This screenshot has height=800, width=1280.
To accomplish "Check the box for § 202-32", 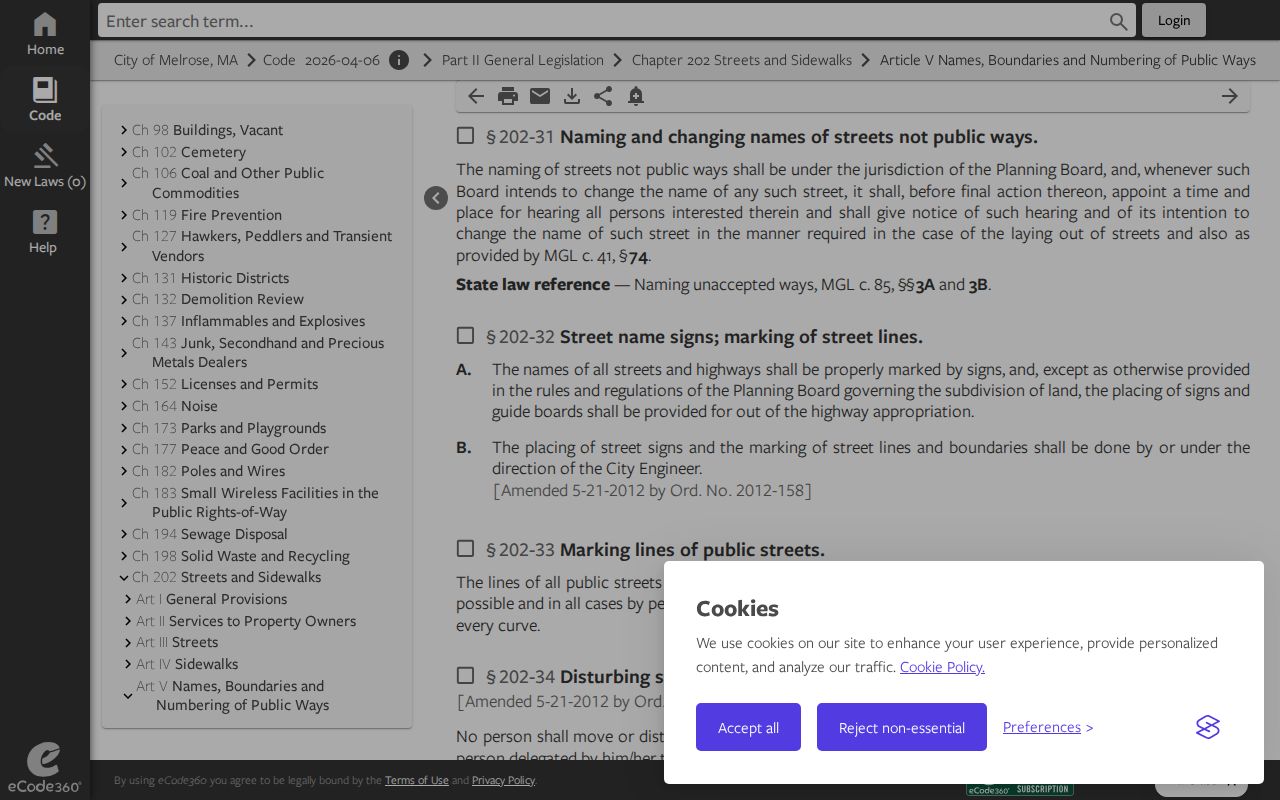I will (465, 336).
